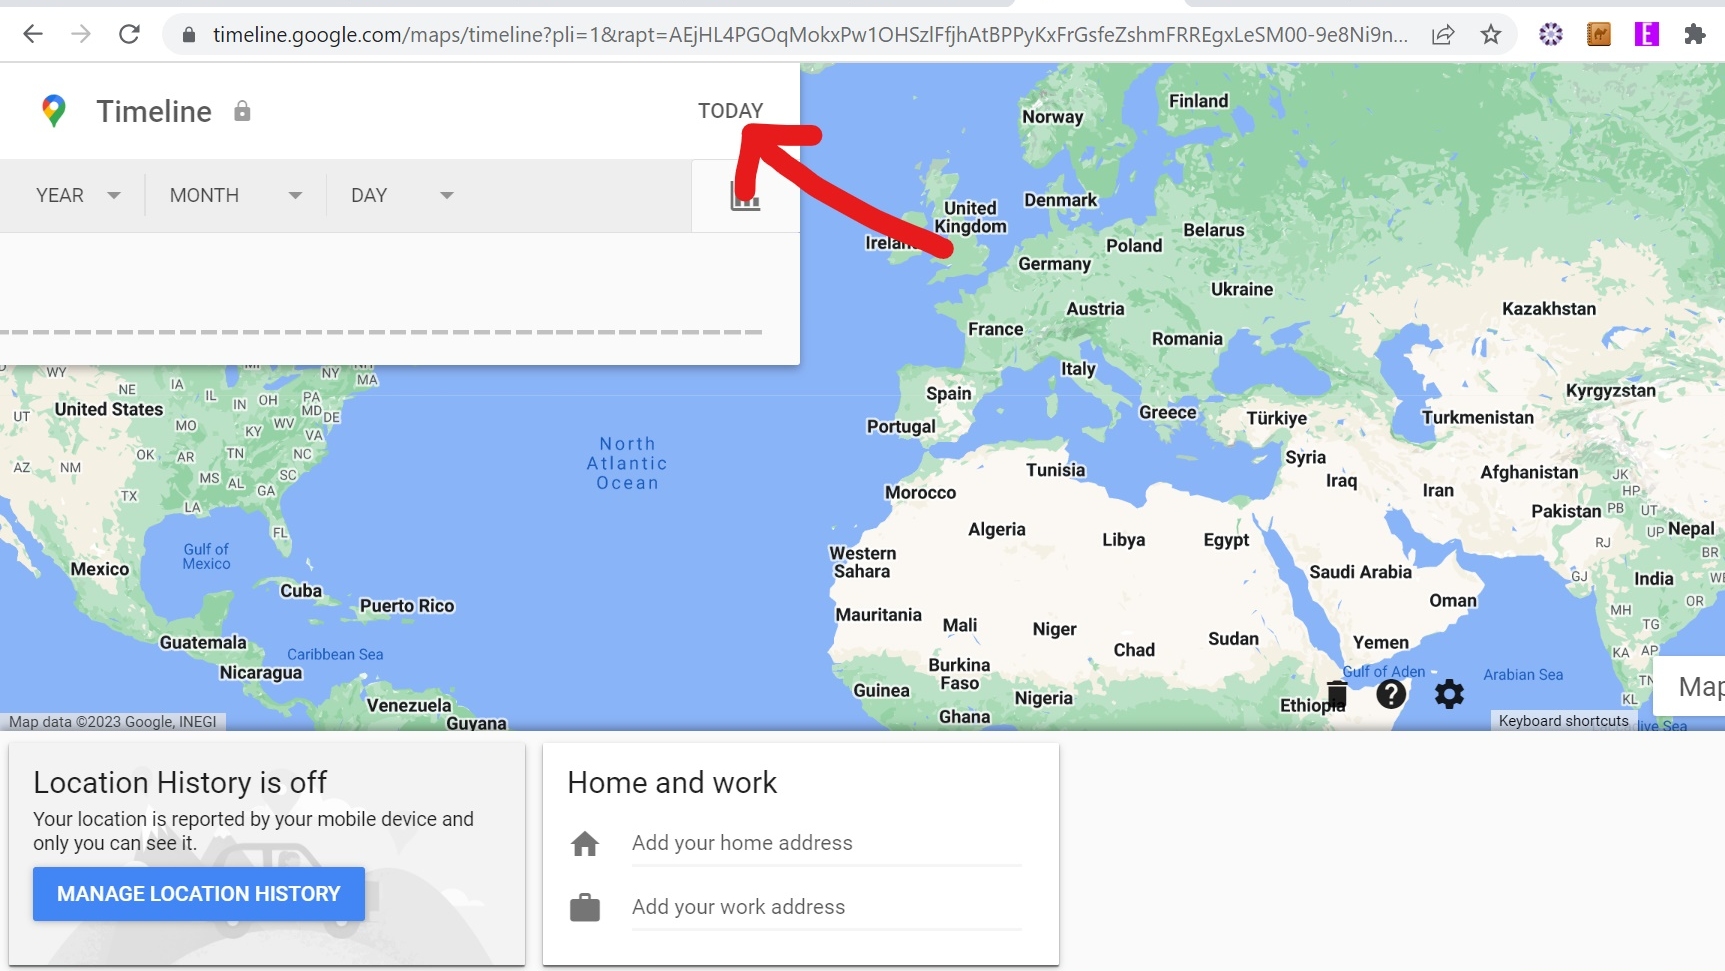The height and width of the screenshot is (971, 1725).
Task: Click the lock icon beside Timeline
Action: pos(242,111)
